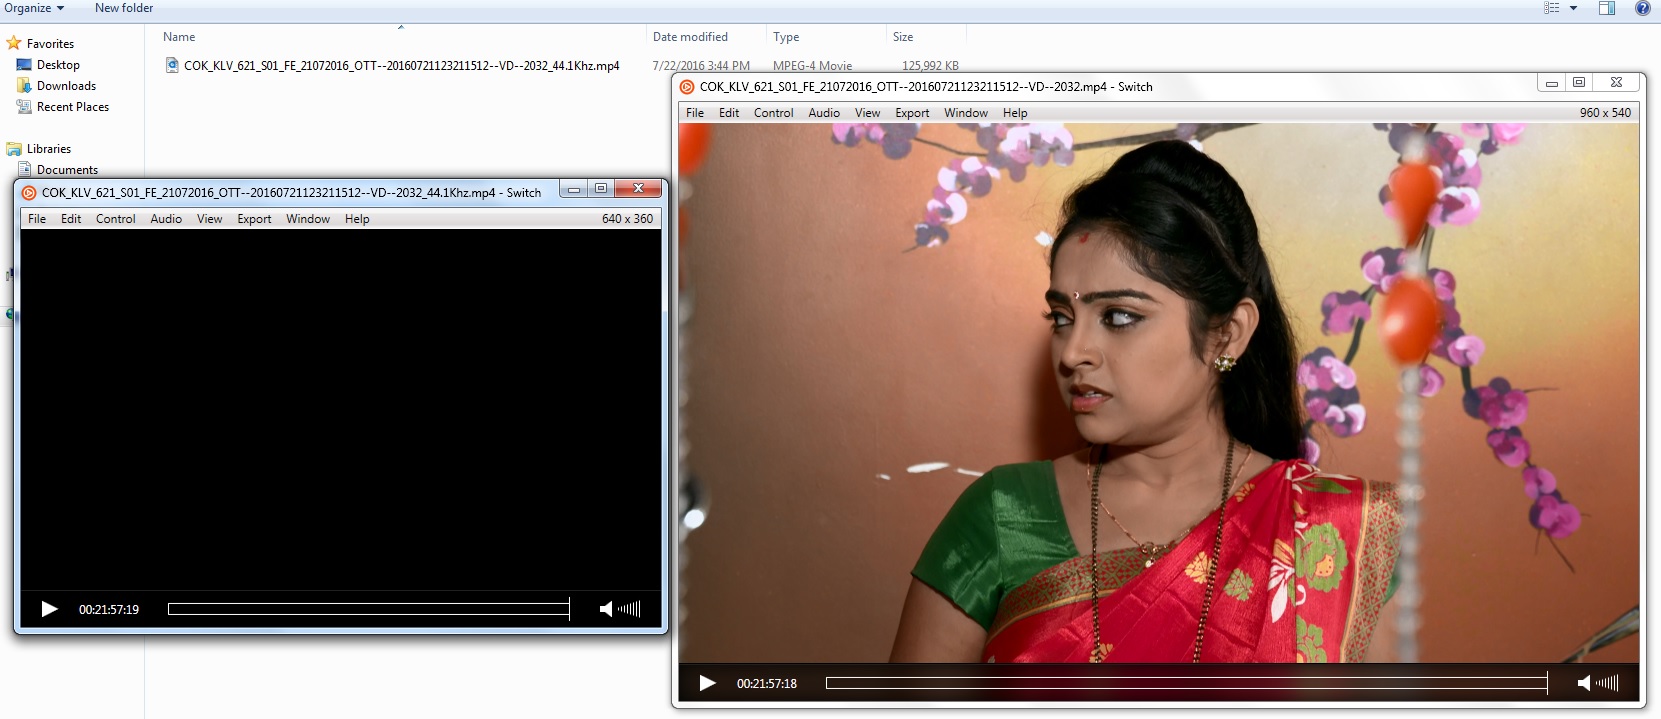
Task: Open File menu in the 960 x 540 window
Action: (695, 113)
